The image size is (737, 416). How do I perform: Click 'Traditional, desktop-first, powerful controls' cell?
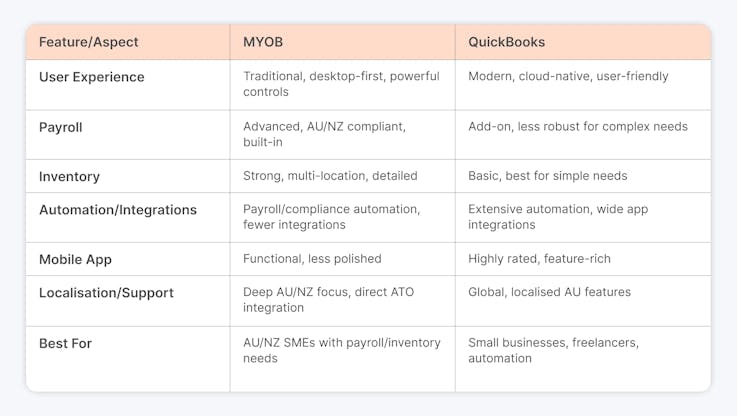(x=341, y=84)
